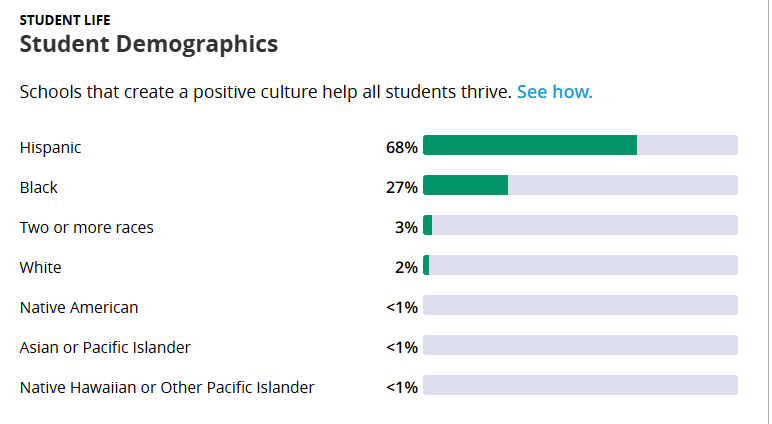Click the Two or more races bar
The height and width of the screenshot is (424, 772).
click(x=580, y=225)
